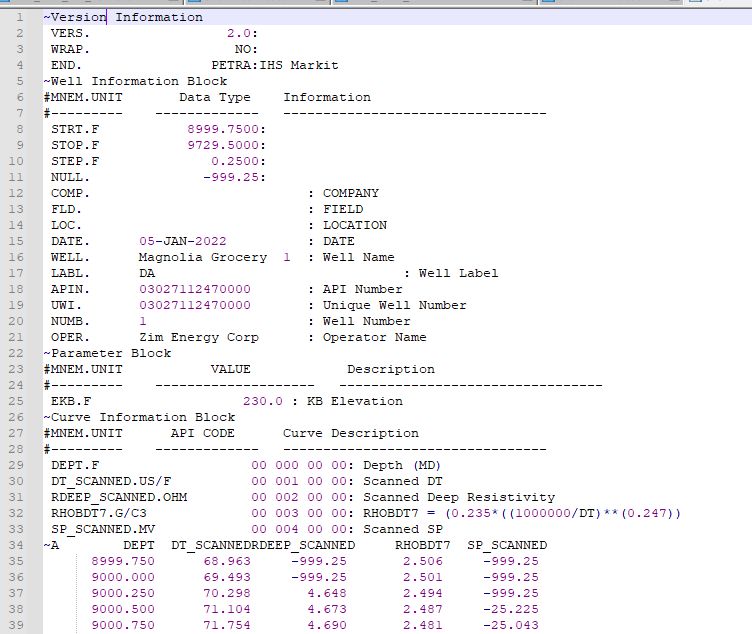Select the depth value 9000.000

(123, 577)
